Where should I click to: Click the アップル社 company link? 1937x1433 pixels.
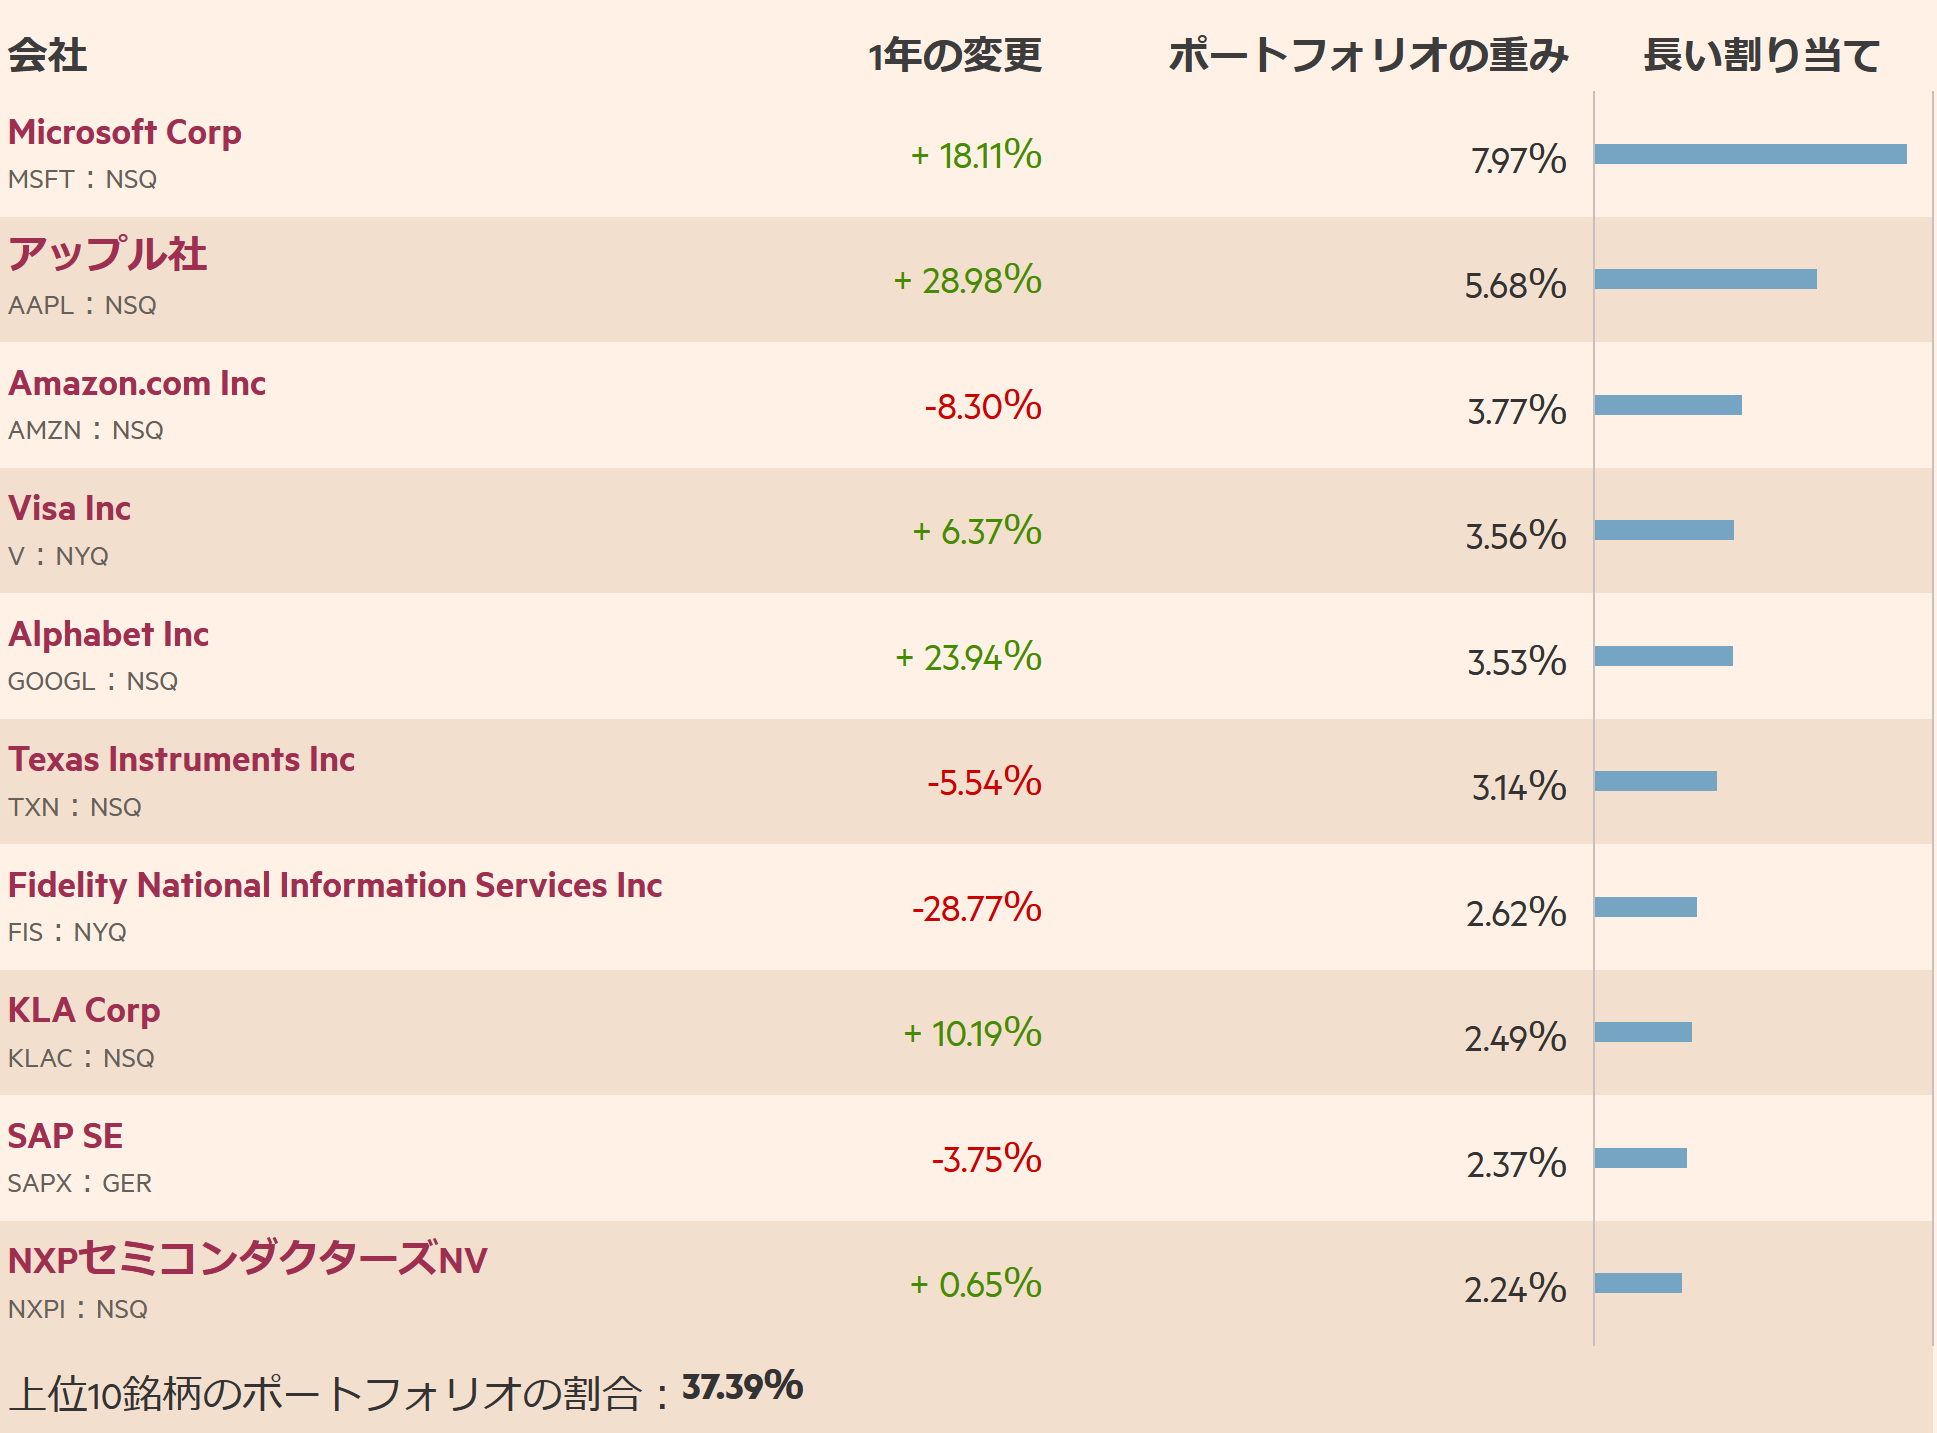pos(108,254)
